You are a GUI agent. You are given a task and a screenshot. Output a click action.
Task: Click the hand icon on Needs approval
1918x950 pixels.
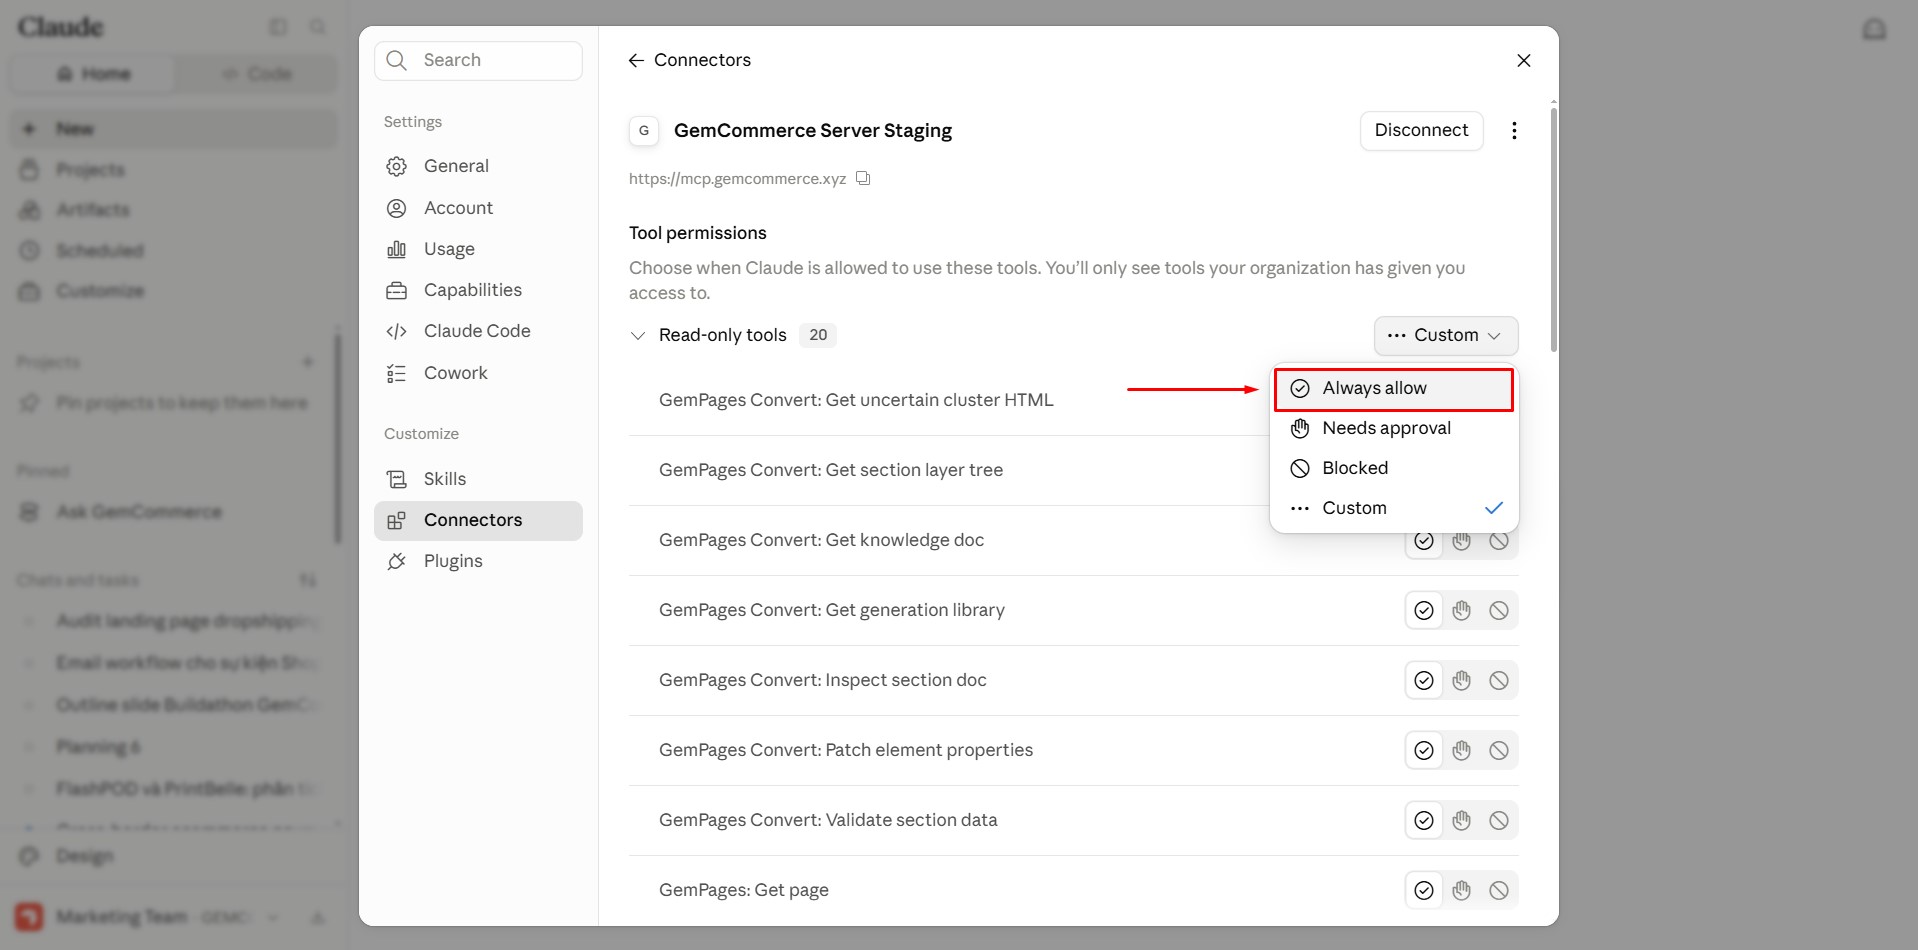point(1300,429)
